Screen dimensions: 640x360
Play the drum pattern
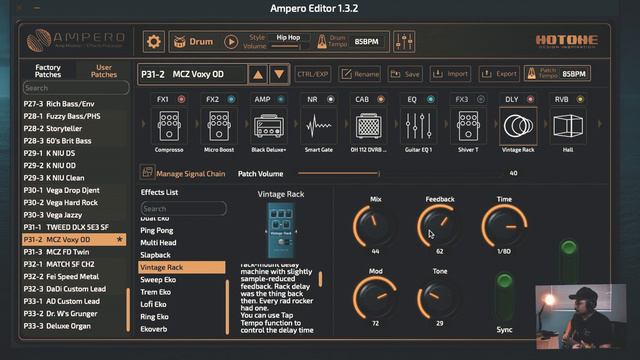tap(231, 42)
